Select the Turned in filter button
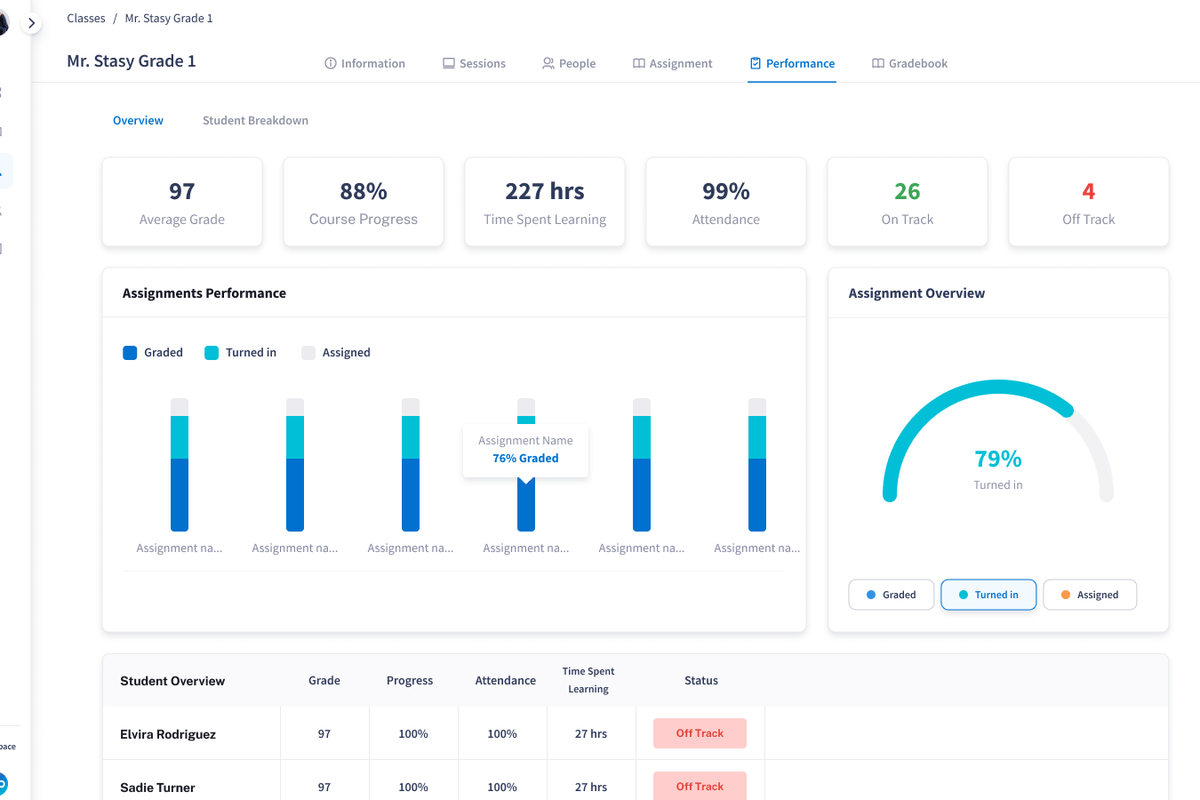This screenshot has height=800, width=1200. point(988,595)
